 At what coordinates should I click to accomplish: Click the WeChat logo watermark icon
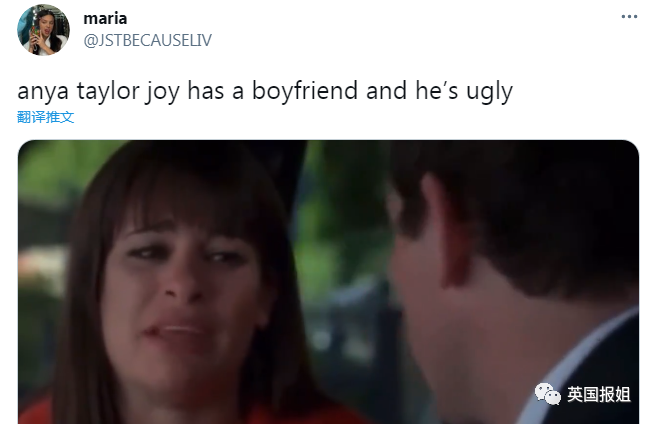pyautogui.click(x=547, y=394)
